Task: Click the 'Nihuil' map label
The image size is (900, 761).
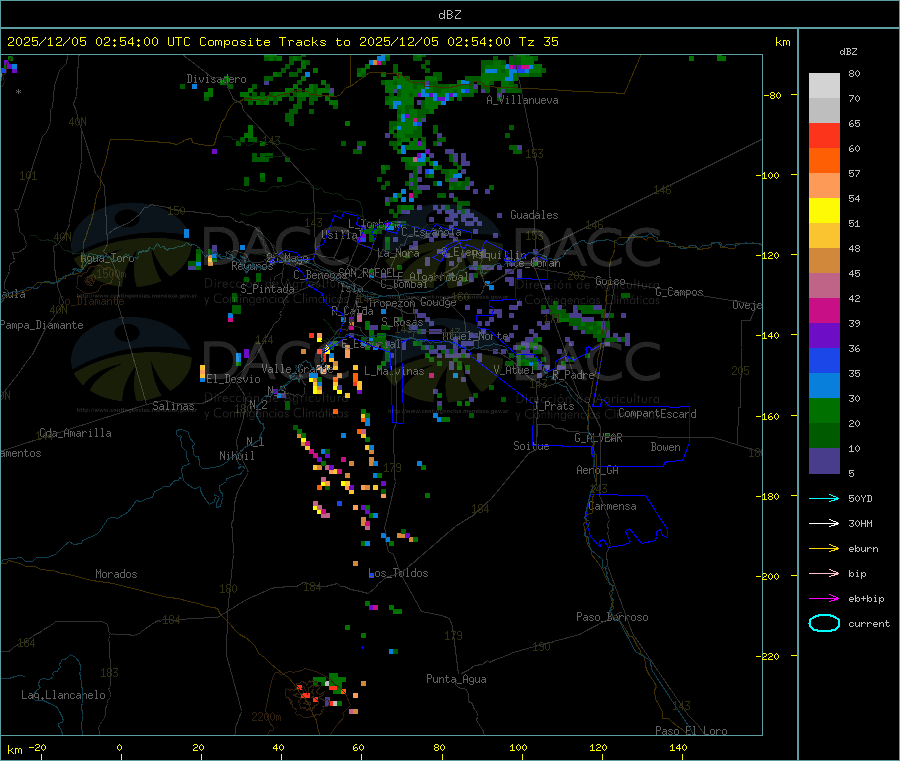Action: click(x=236, y=456)
